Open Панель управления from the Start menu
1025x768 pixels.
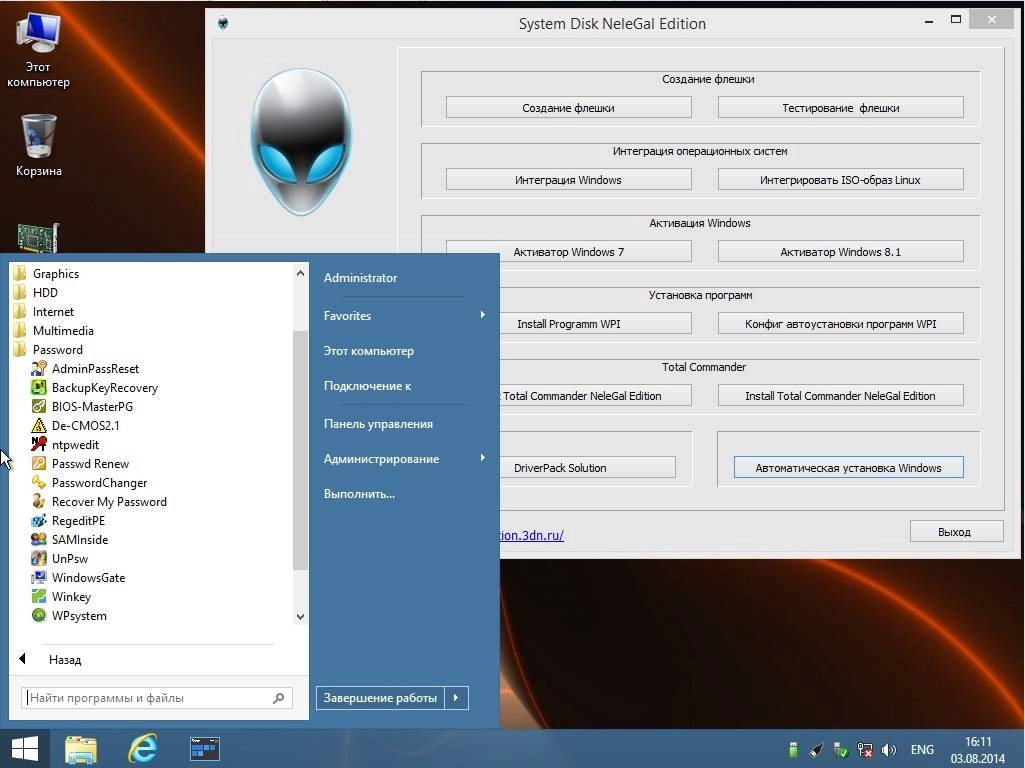pyautogui.click(x=378, y=424)
